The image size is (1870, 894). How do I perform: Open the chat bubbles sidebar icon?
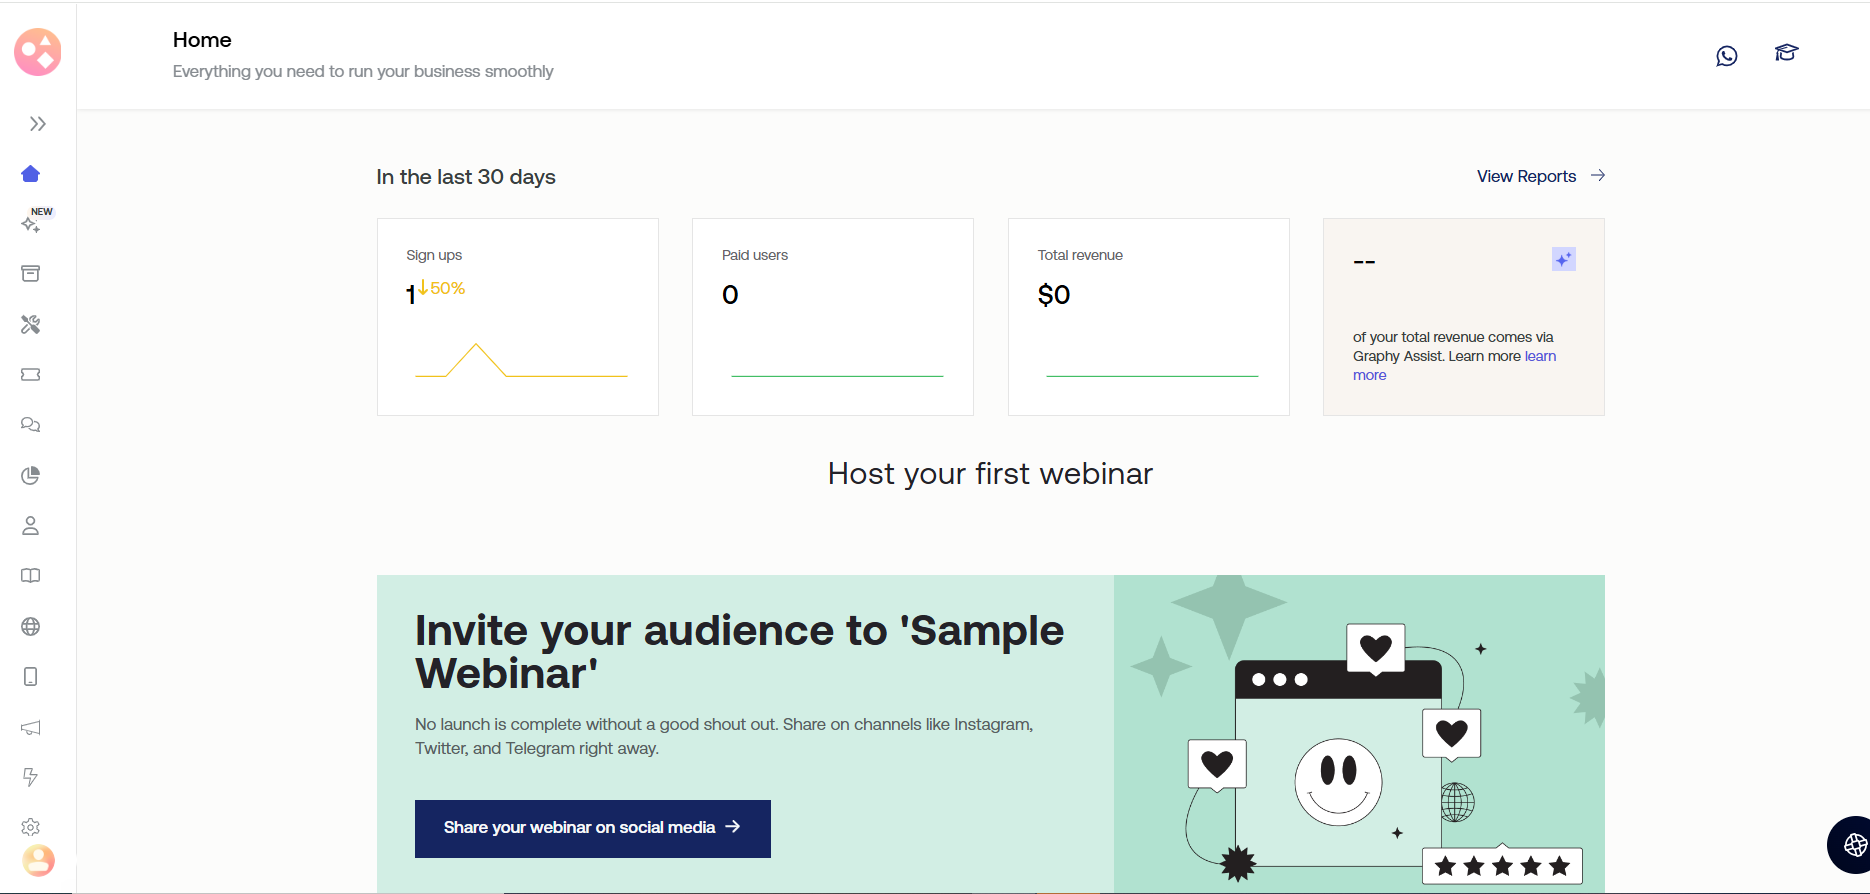coord(31,425)
